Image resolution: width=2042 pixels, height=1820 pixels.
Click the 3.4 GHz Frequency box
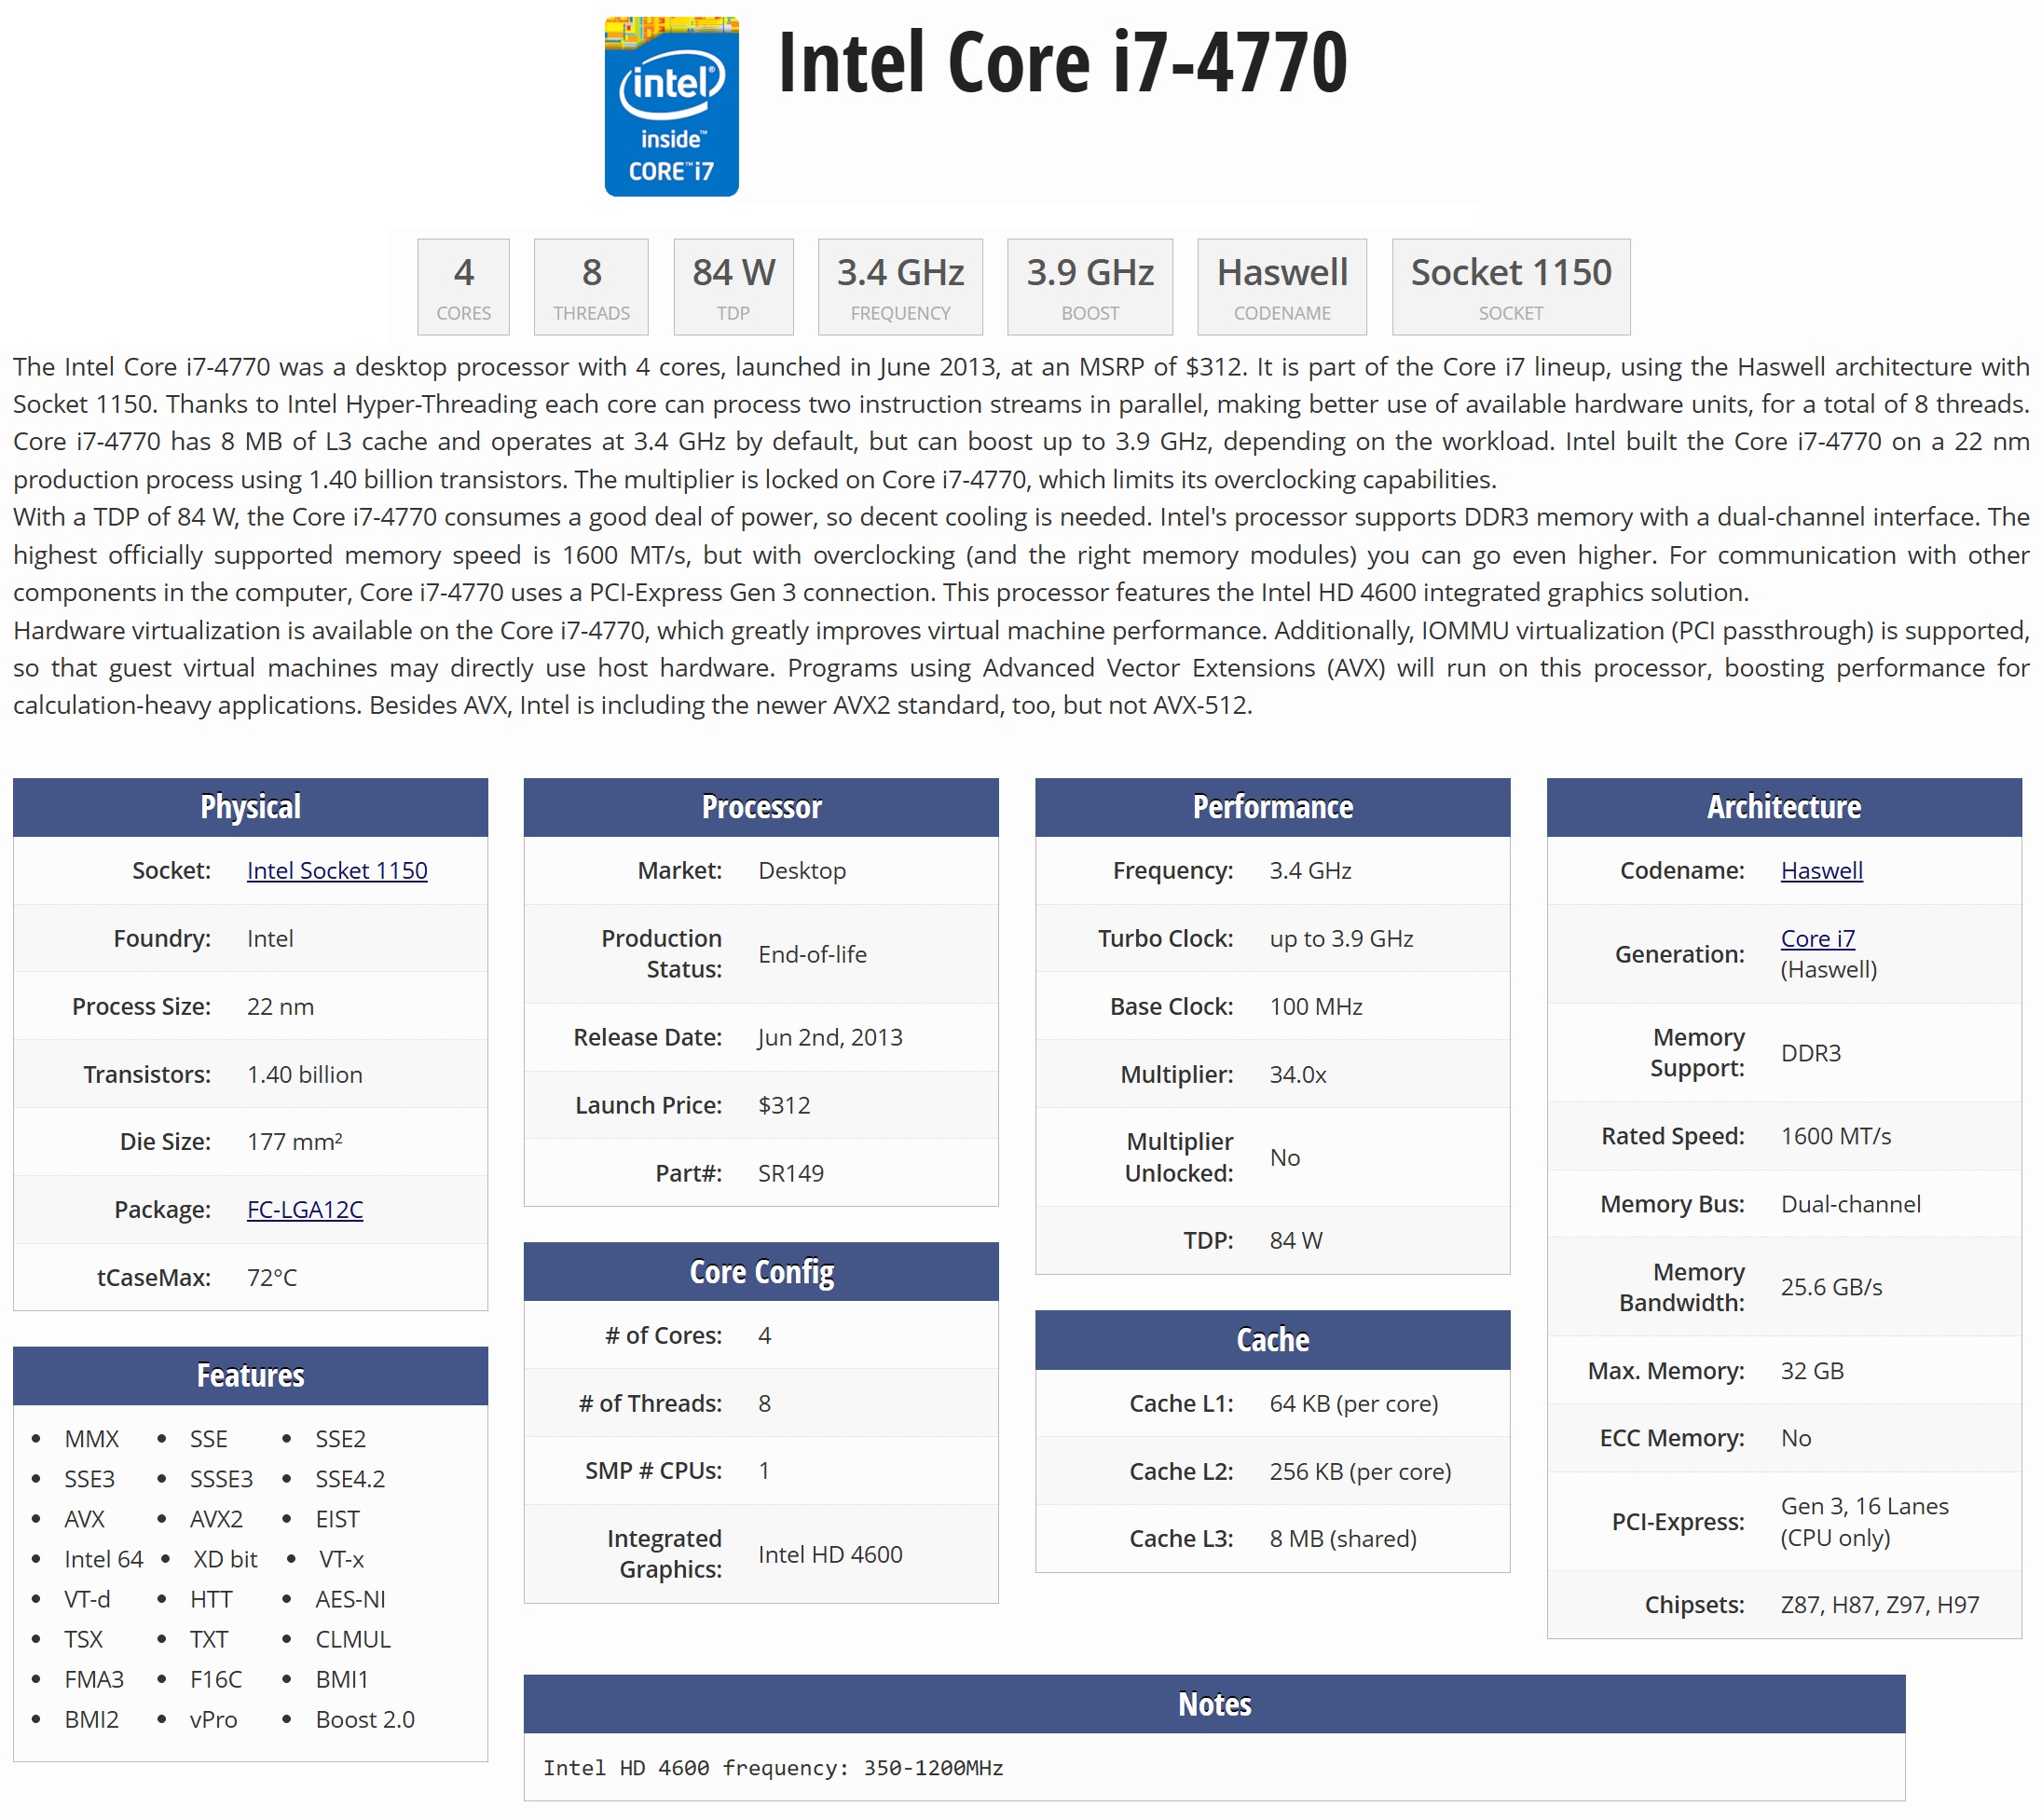click(x=900, y=286)
